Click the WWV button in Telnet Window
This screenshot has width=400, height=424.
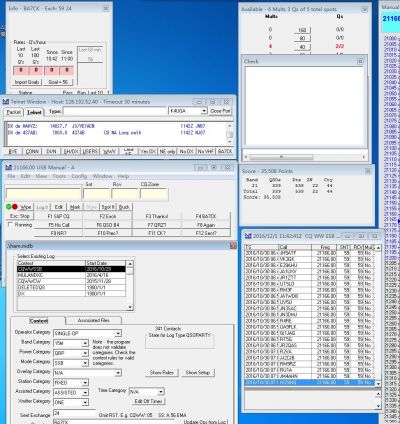coord(109,151)
